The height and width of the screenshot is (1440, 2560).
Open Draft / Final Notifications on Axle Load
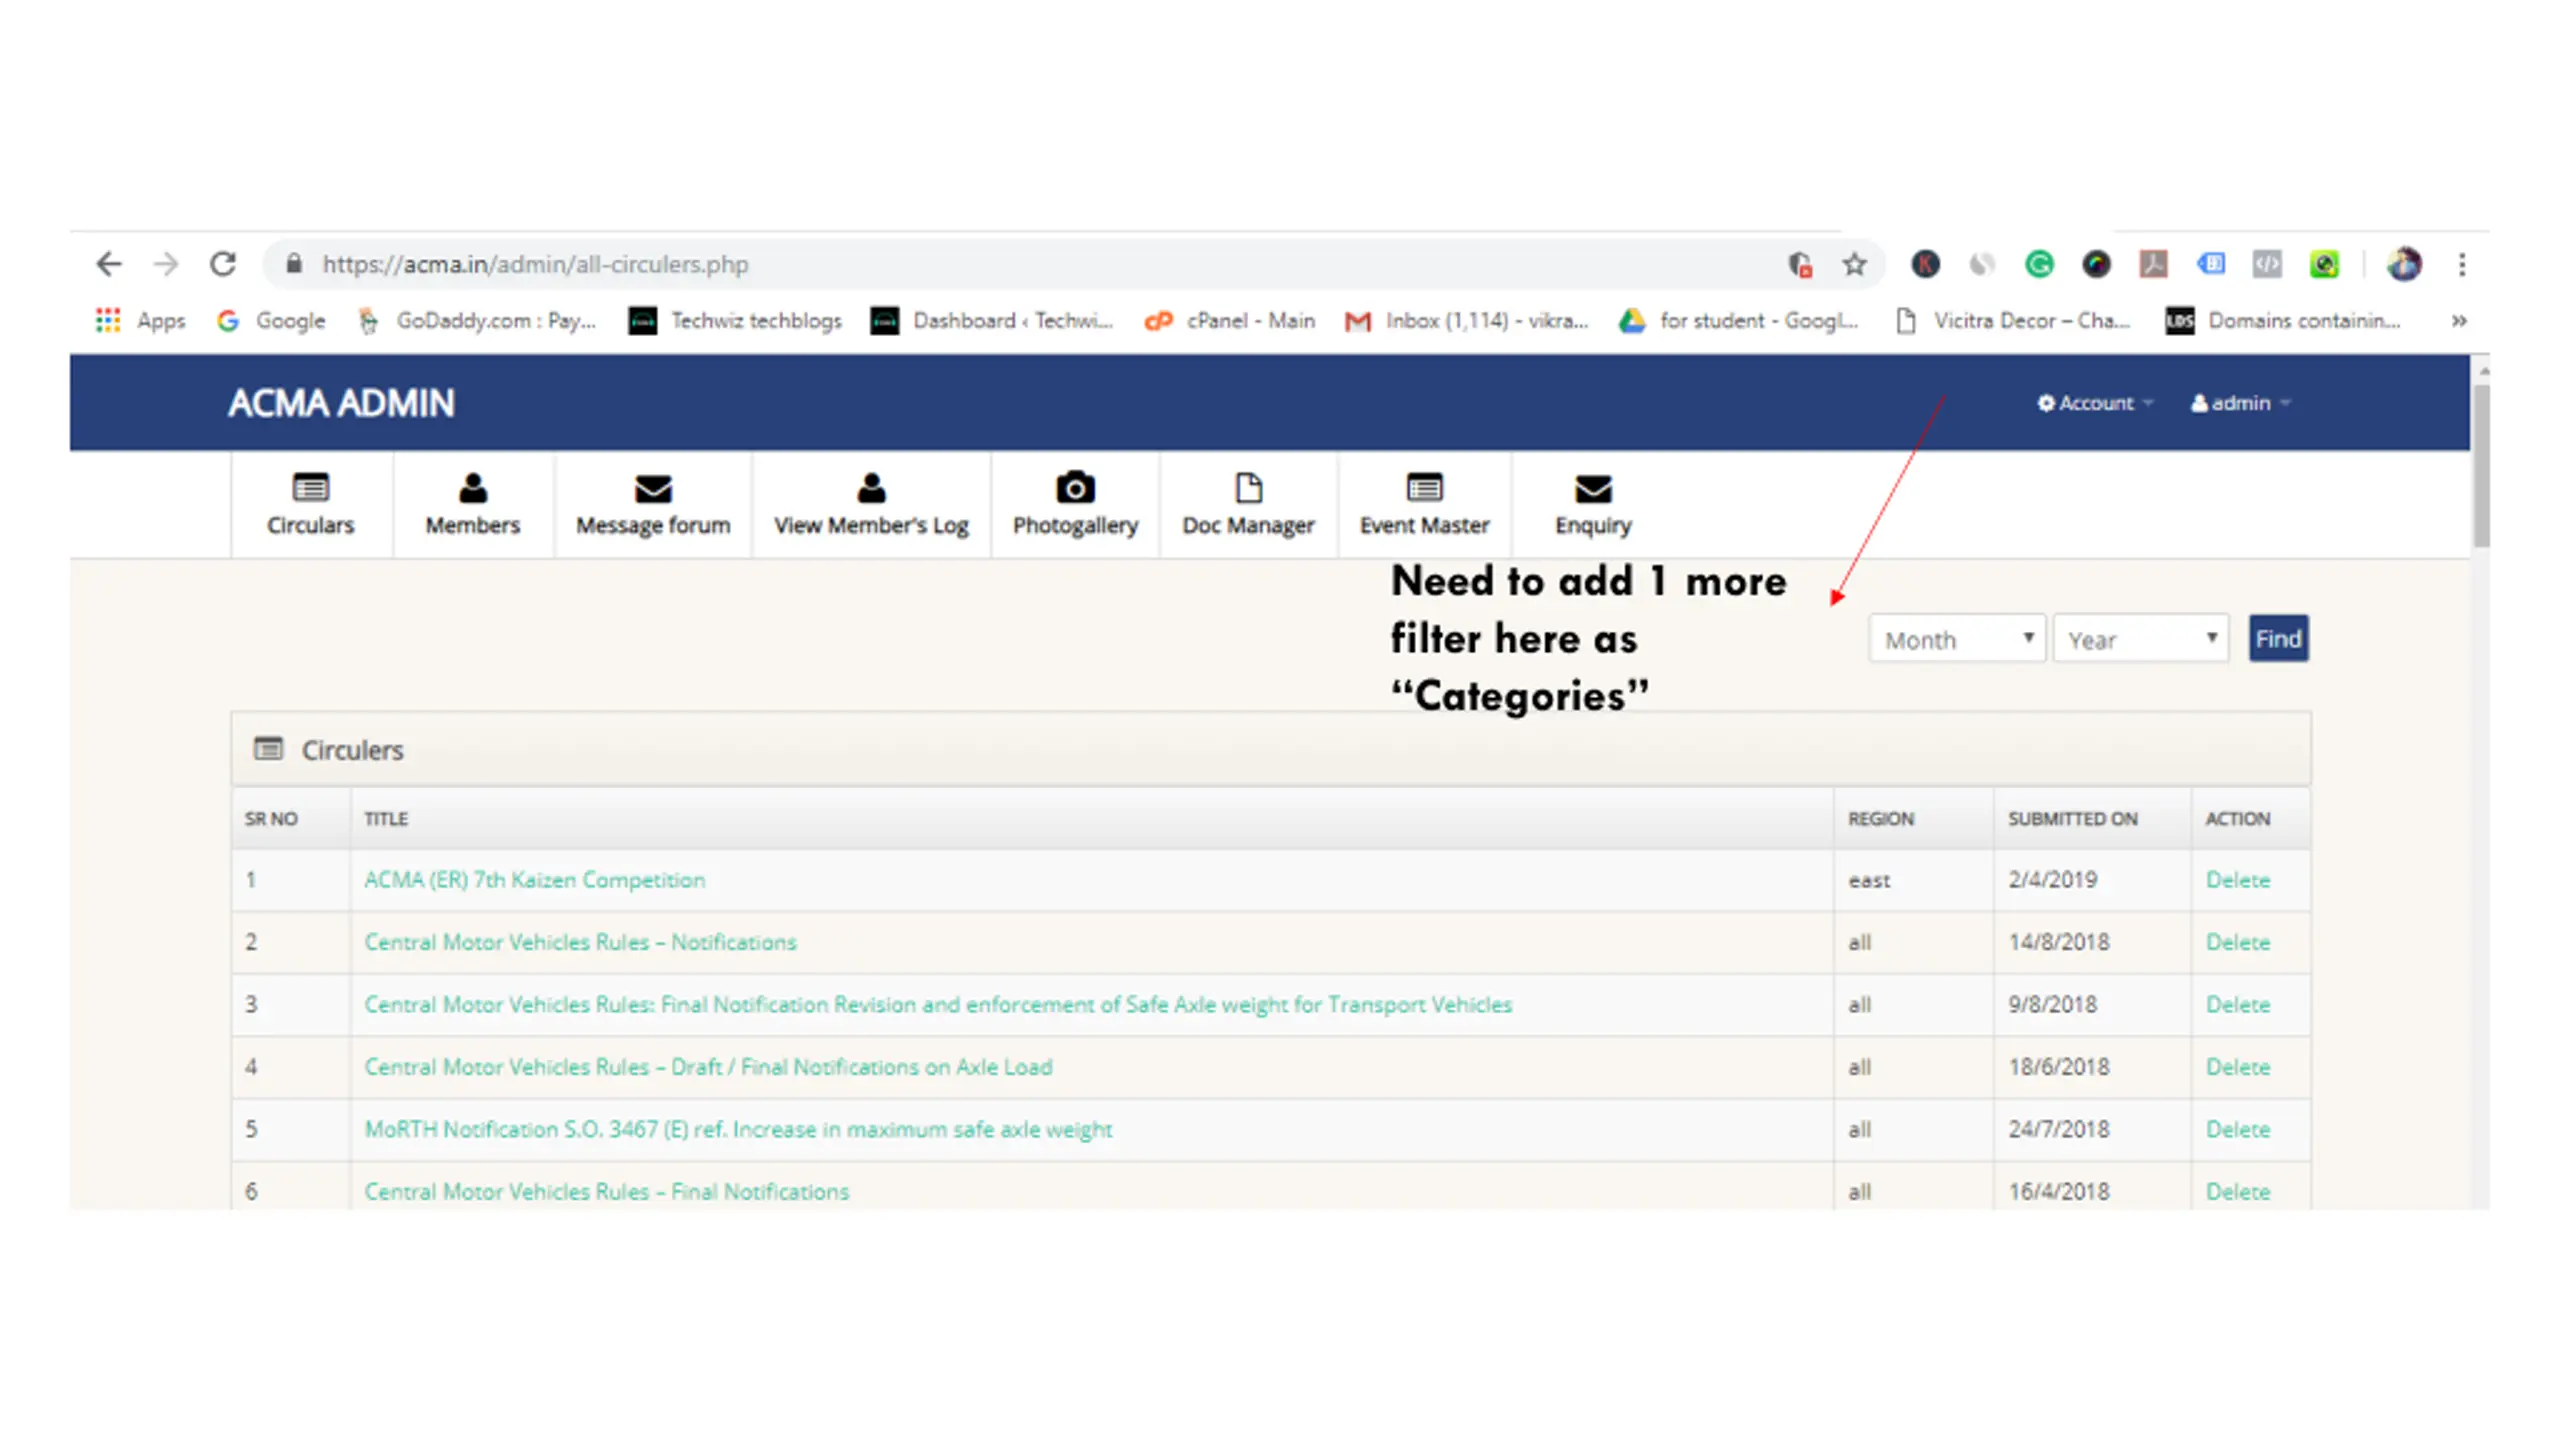point(708,1067)
